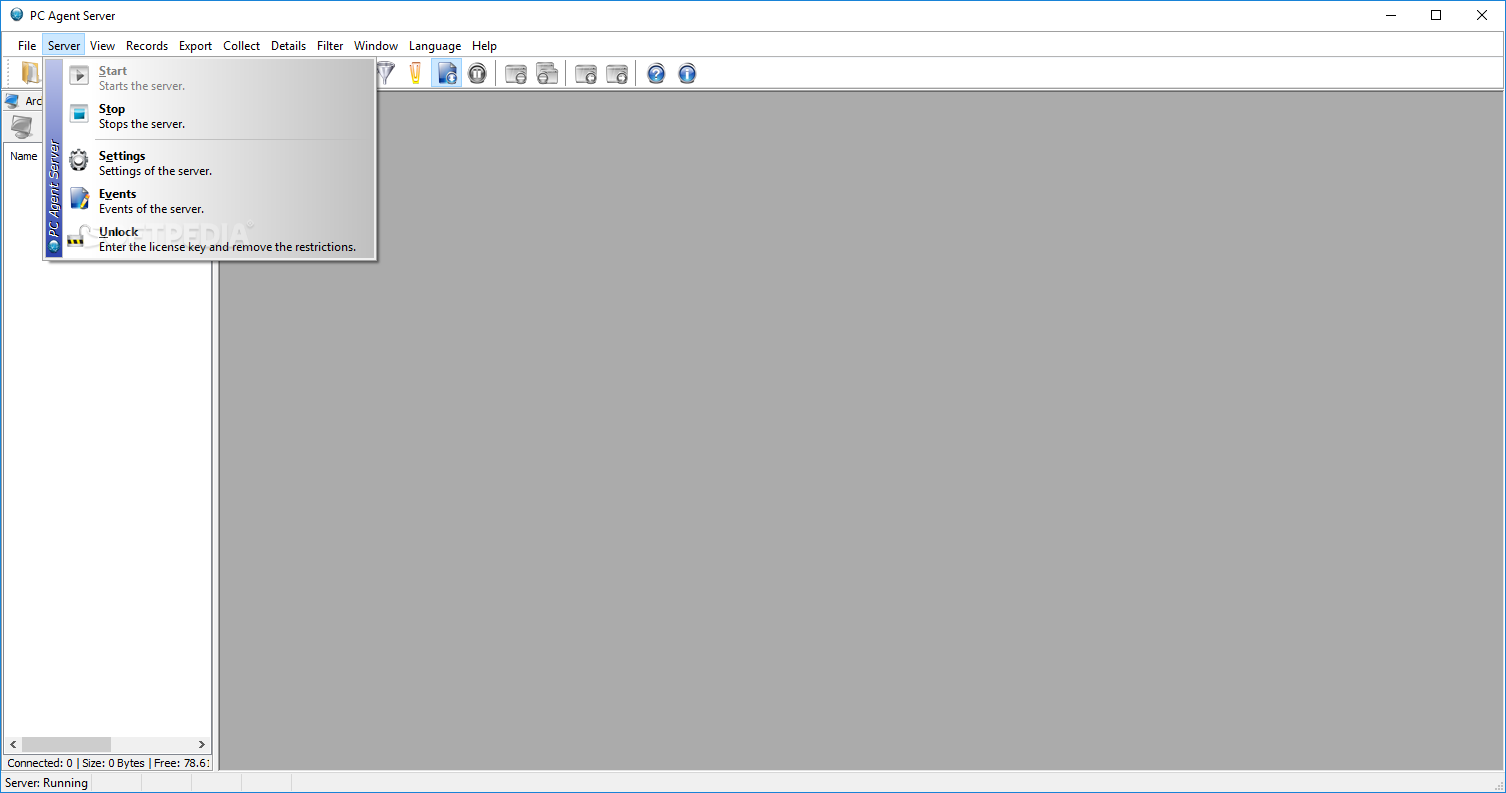The width and height of the screenshot is (1506, 793).
Task: Open the Help menu
Action: point(484,46)
